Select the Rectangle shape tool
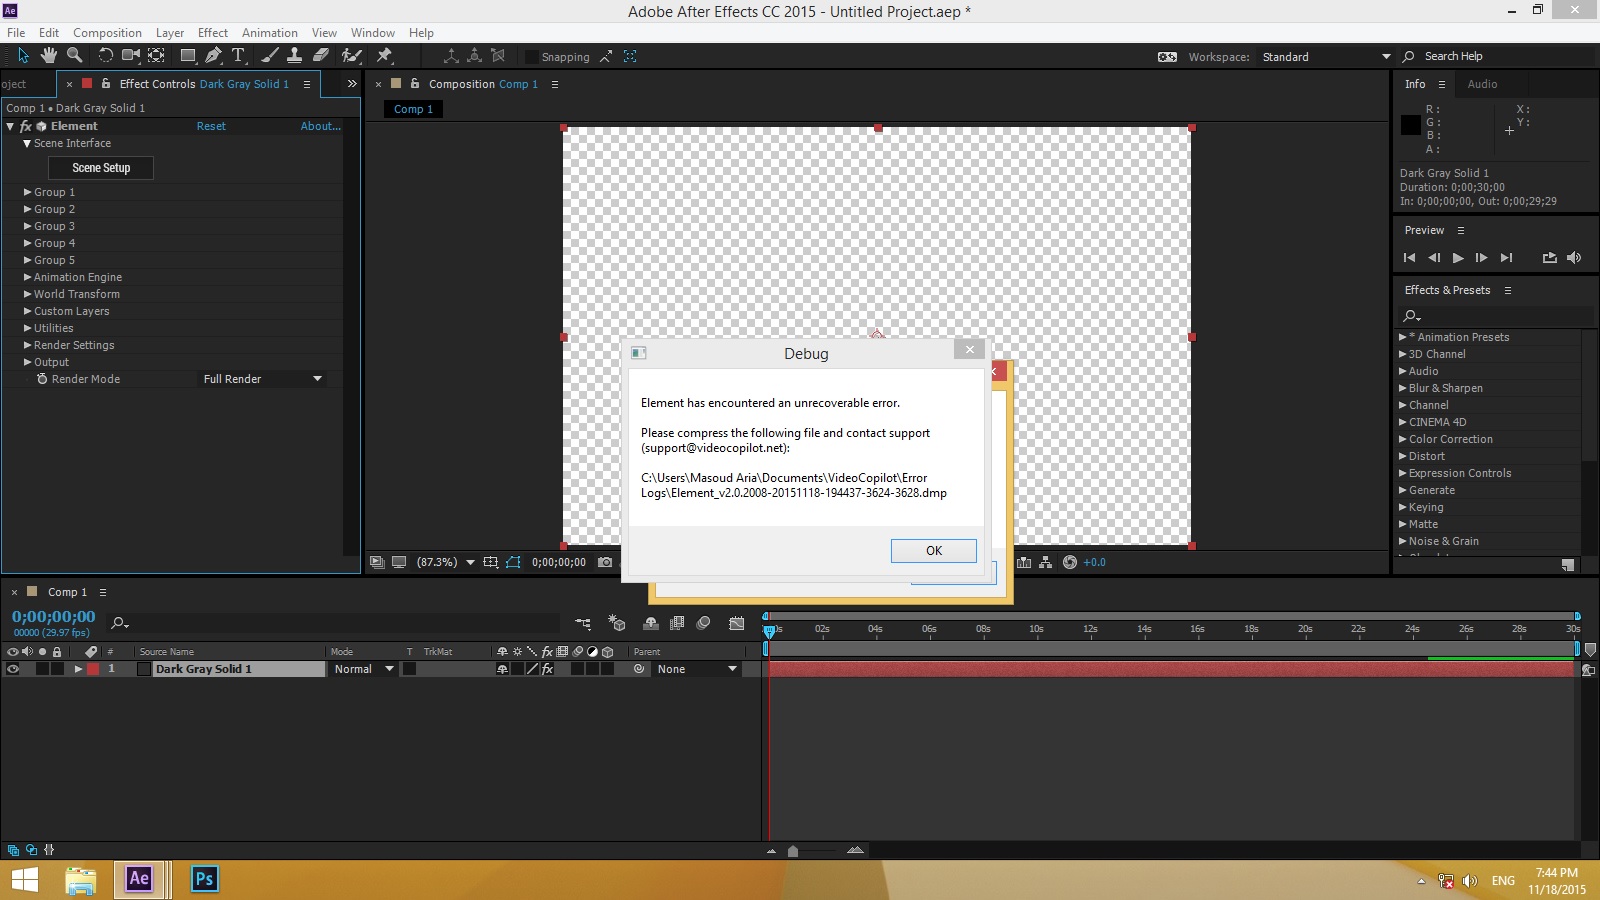1600x900 pixels. tap(187, 56)
